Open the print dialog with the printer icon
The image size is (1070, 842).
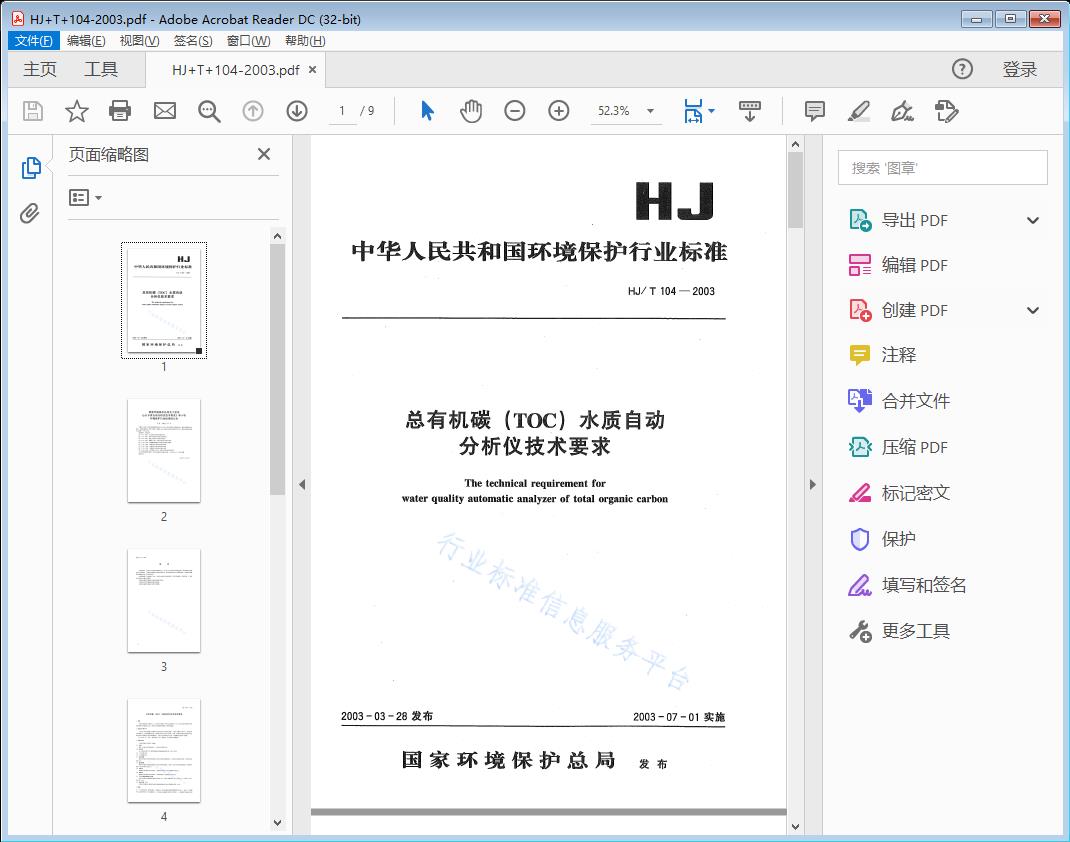point(120,111)
